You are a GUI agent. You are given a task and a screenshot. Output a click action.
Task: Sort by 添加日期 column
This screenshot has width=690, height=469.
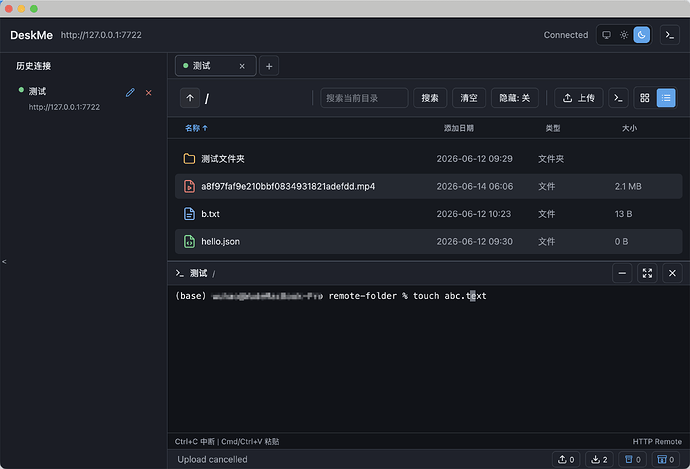[459, 128]
